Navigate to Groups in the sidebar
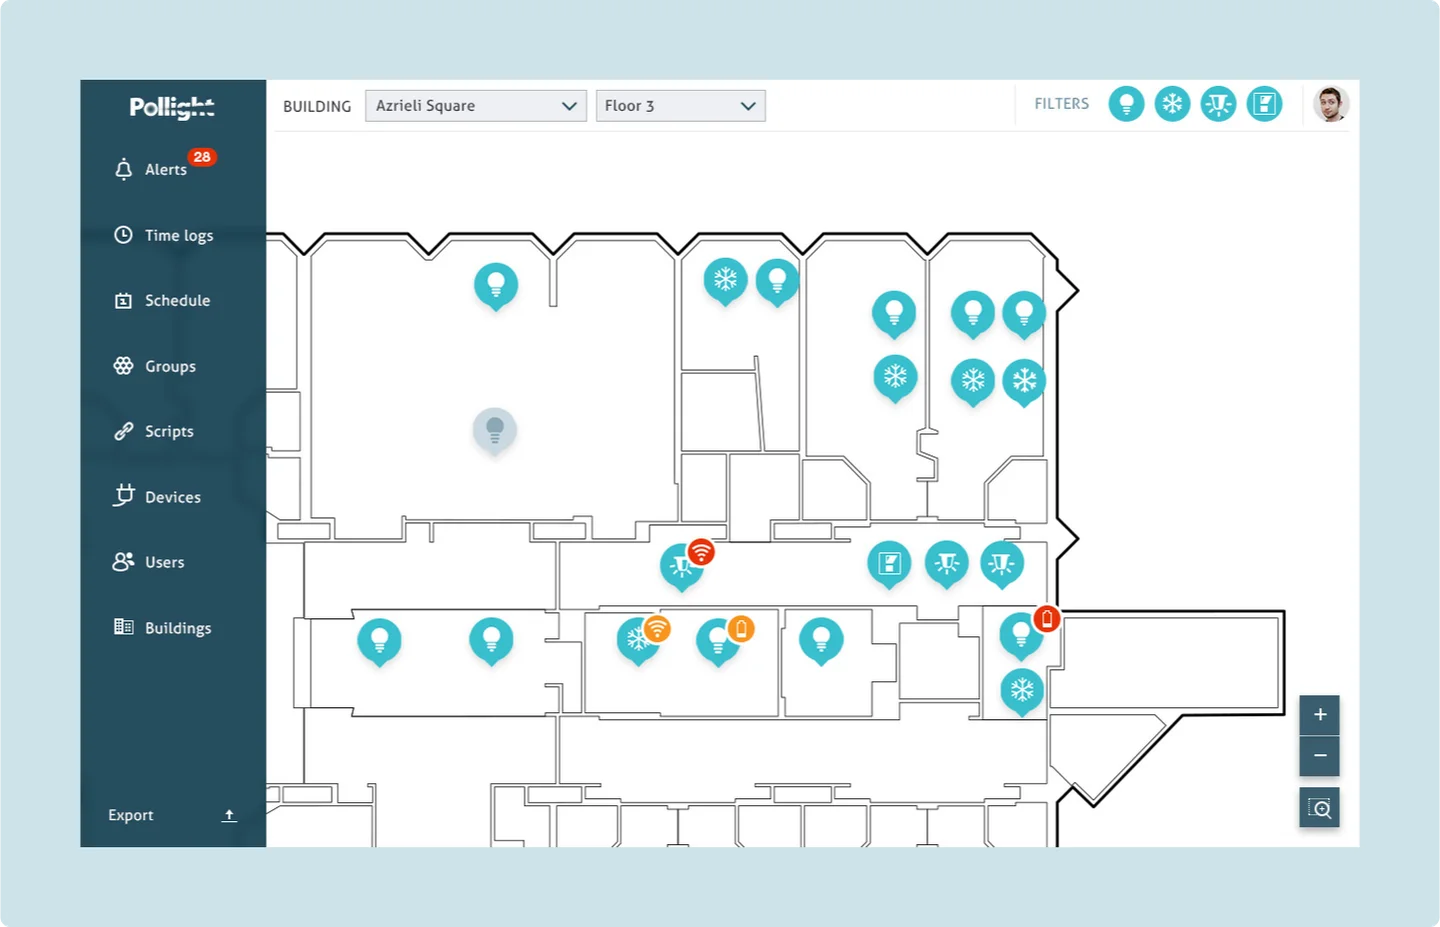The width and height of the screenshot is (1440, 927). click(x=155, y=366)
